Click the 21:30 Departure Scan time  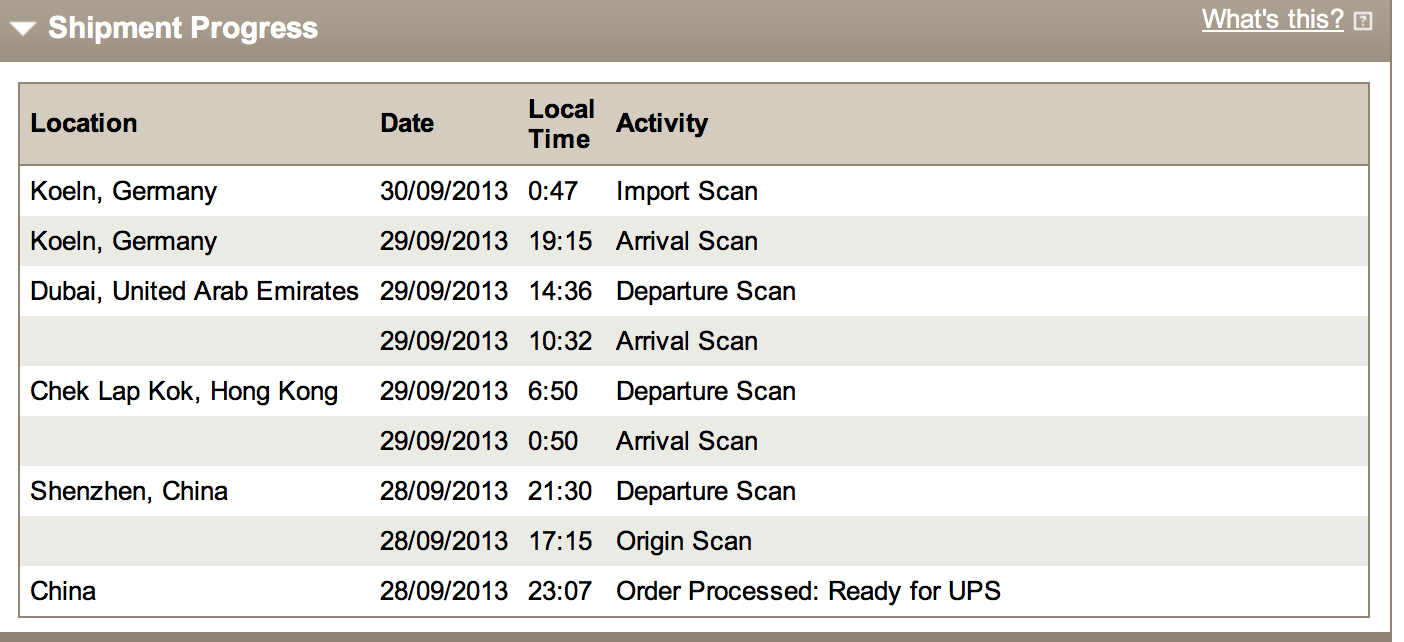tap(560, 491)
